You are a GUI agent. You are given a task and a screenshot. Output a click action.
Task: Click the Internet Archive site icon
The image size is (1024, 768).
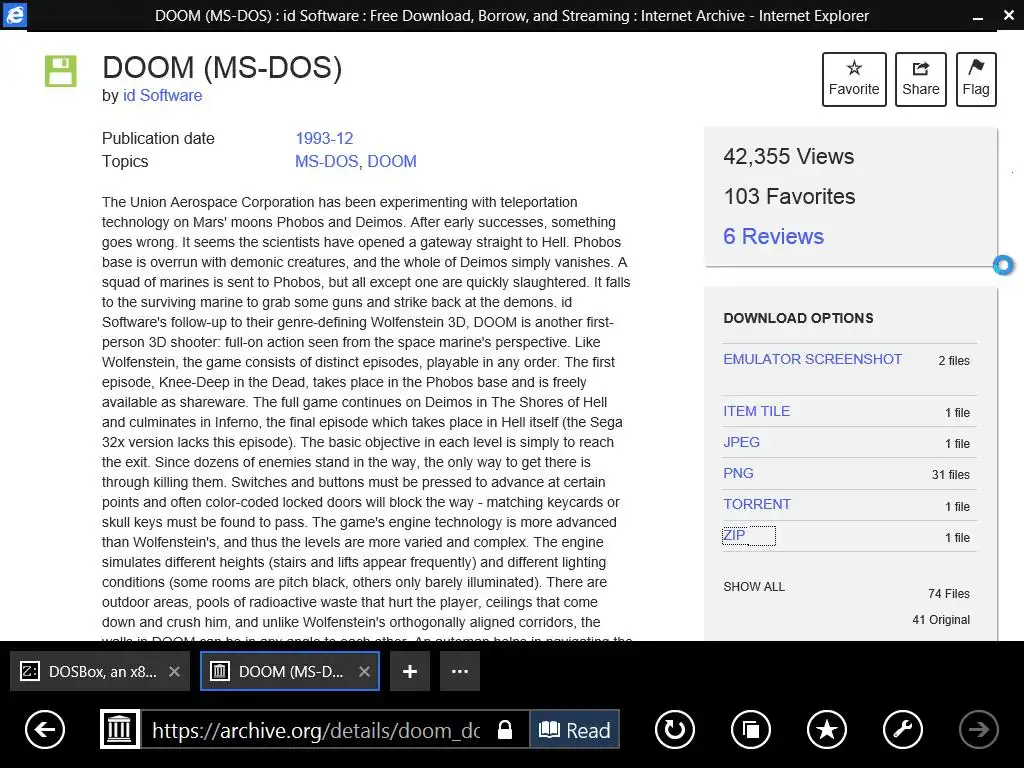coord(120,729)
